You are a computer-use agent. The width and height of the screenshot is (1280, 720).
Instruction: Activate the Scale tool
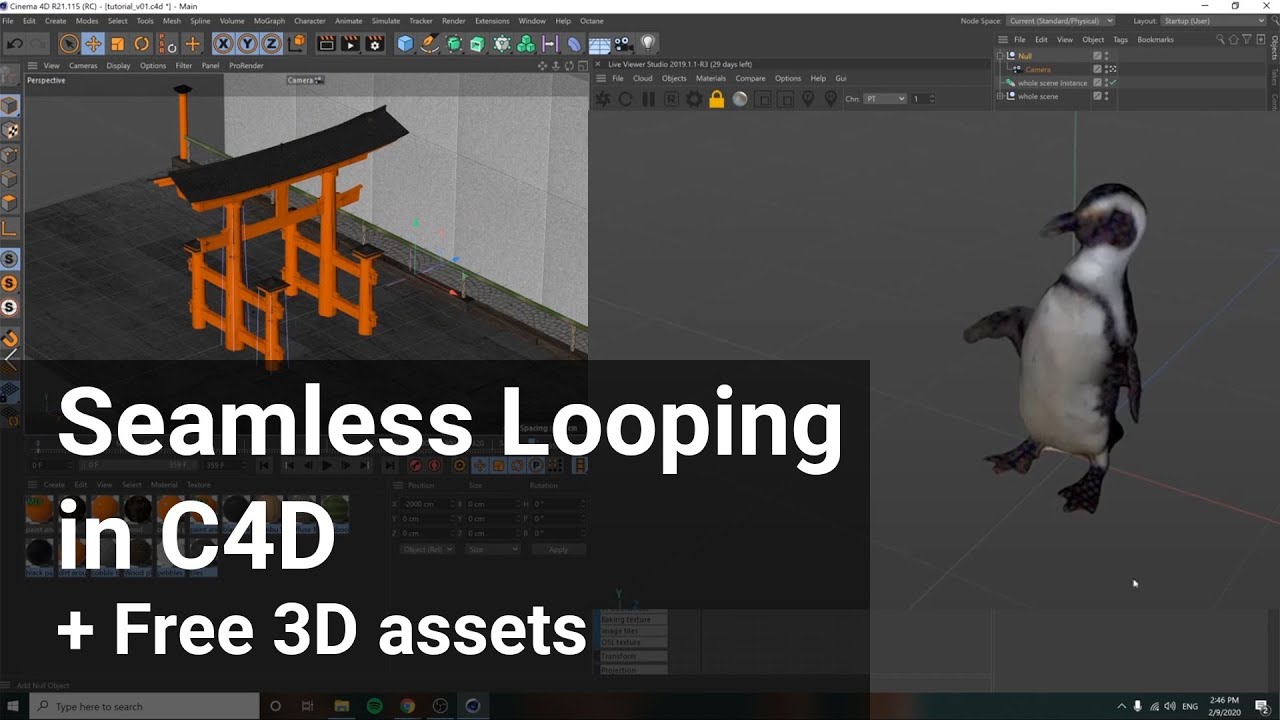pyautogui.click(x=117, y=44)
